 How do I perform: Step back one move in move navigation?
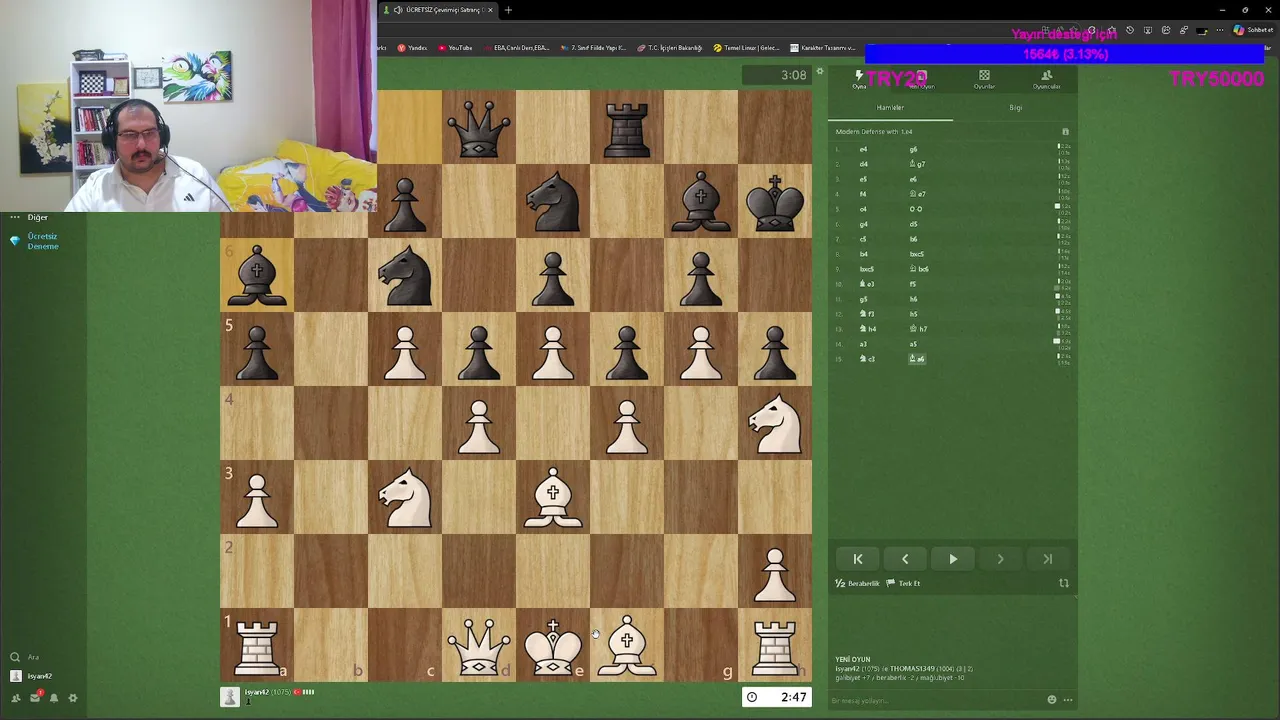[905, 559]
